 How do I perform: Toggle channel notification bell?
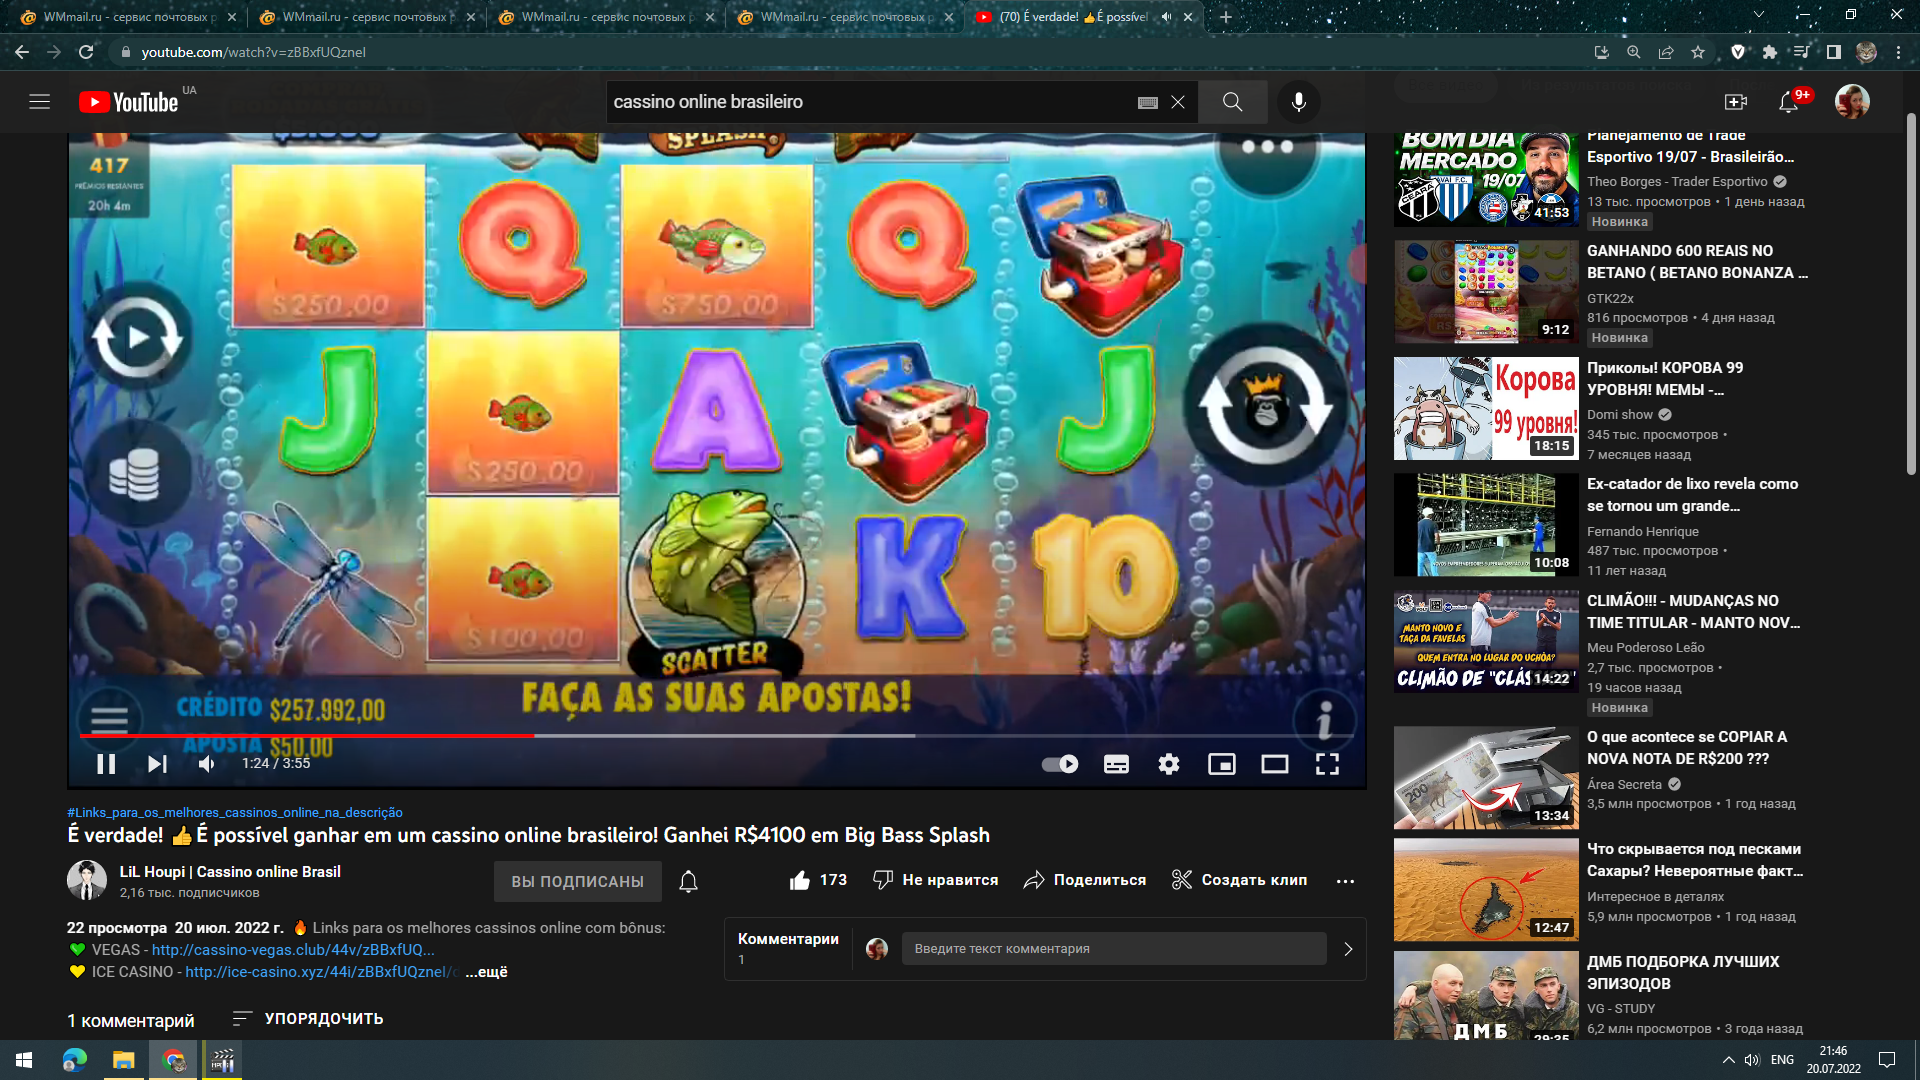689,881
